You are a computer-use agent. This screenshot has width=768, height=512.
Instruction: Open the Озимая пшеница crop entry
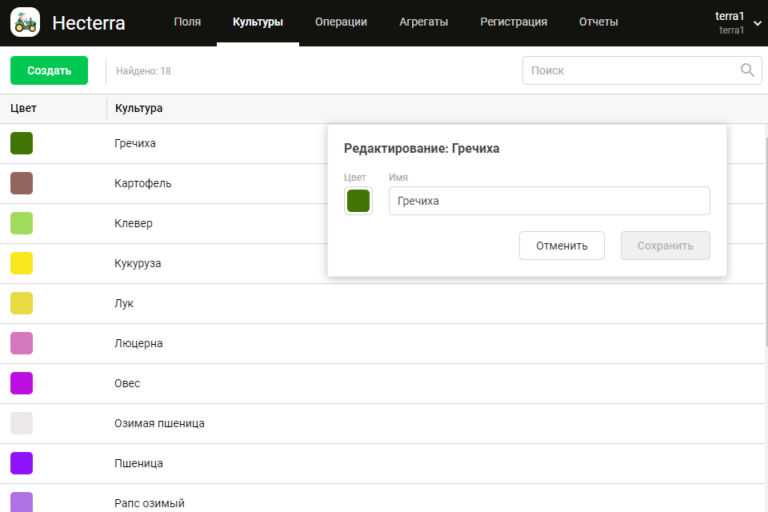pyautogui.click(x=159, y=423)
